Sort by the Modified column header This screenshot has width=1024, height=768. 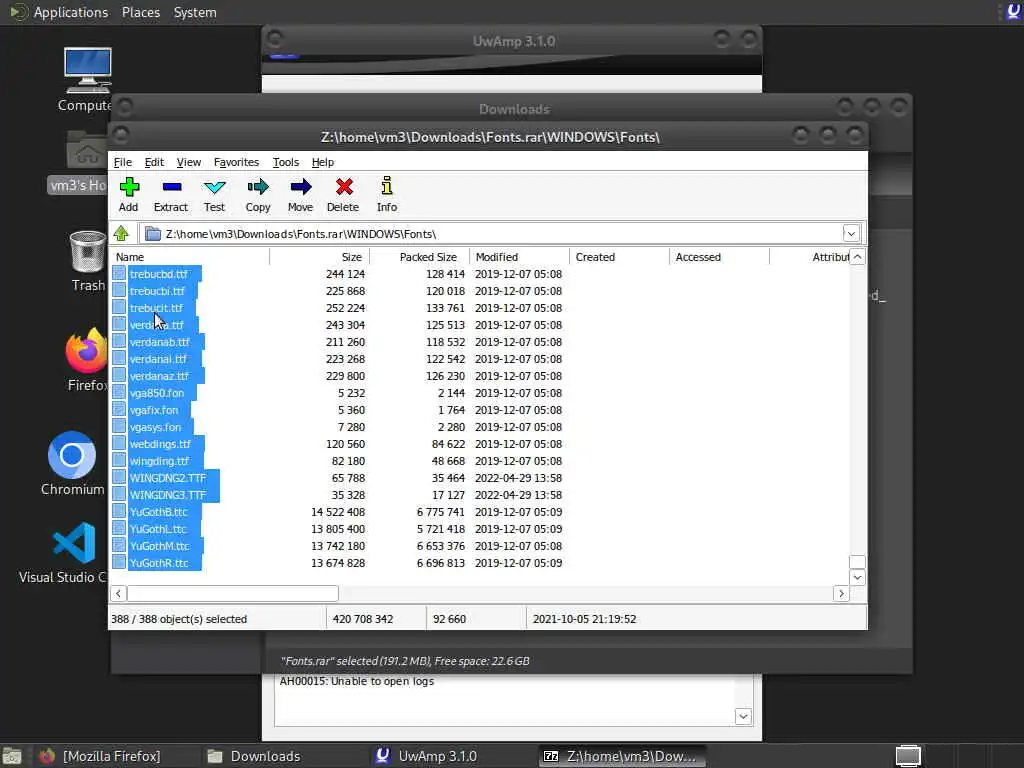[519, 257]
